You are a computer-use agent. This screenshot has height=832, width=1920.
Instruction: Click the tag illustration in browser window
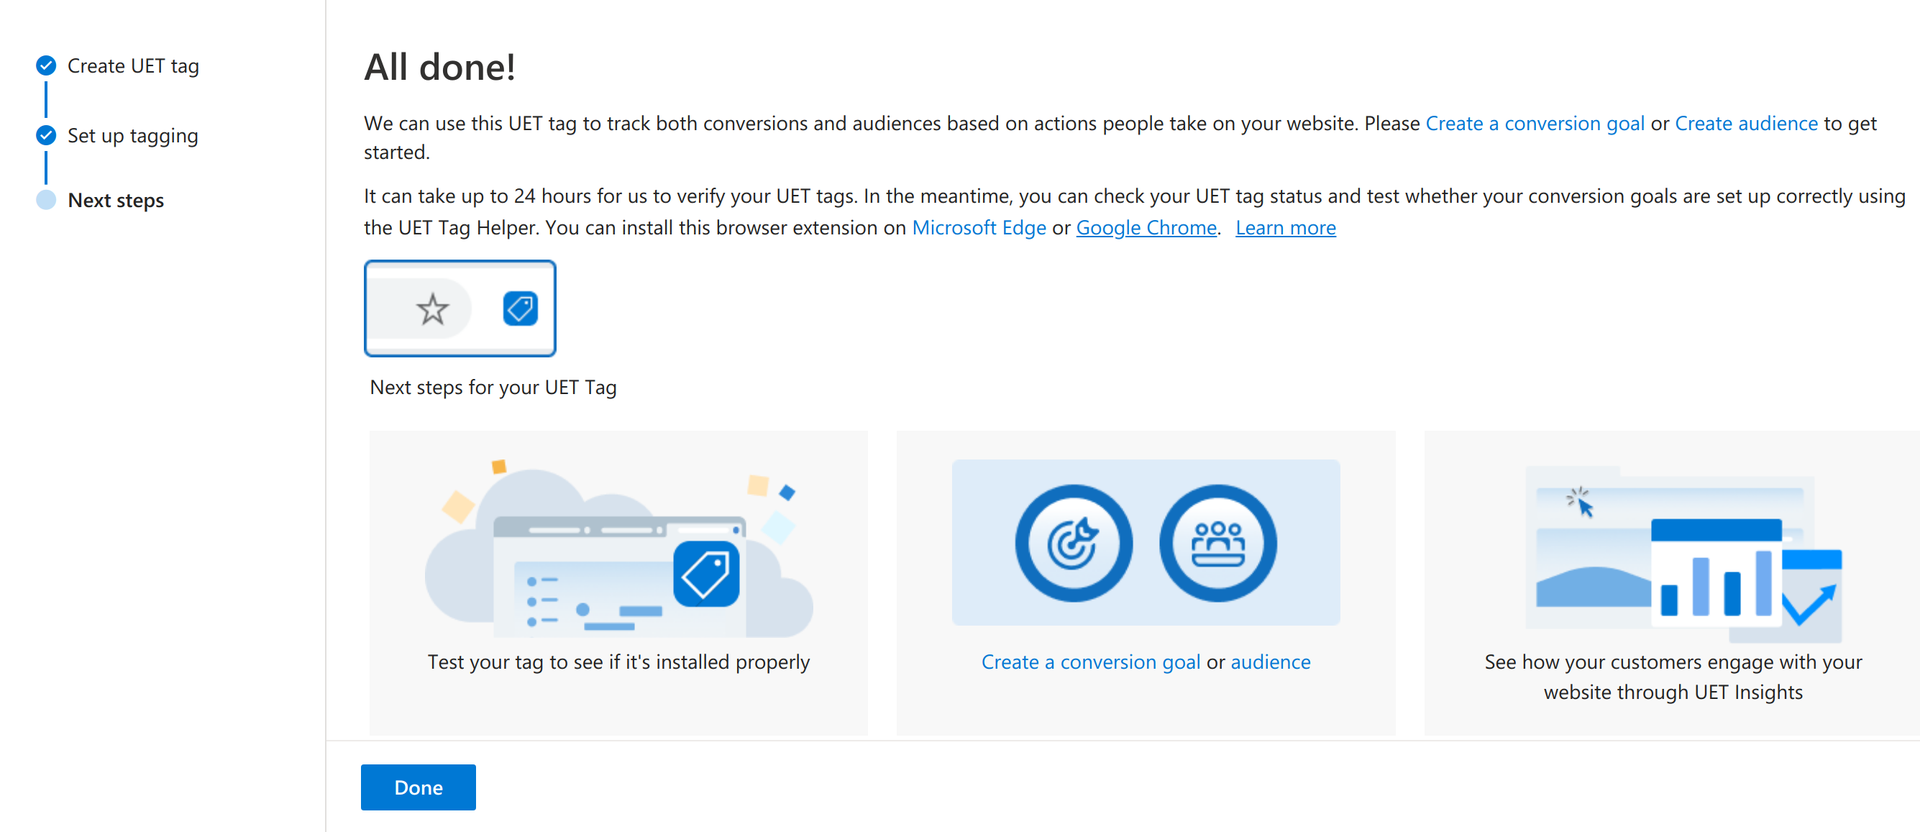(706, 574)
